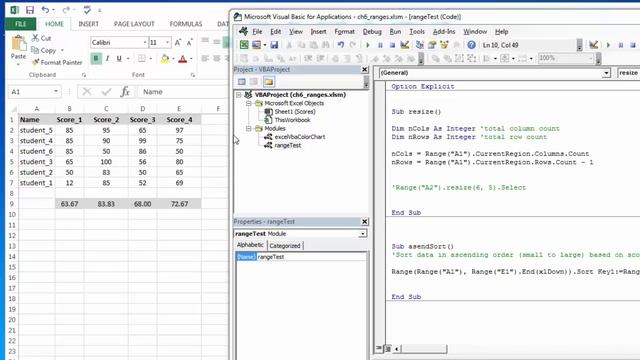
Task: Click Excel Fill Color bucket
Action: point(164,59)
